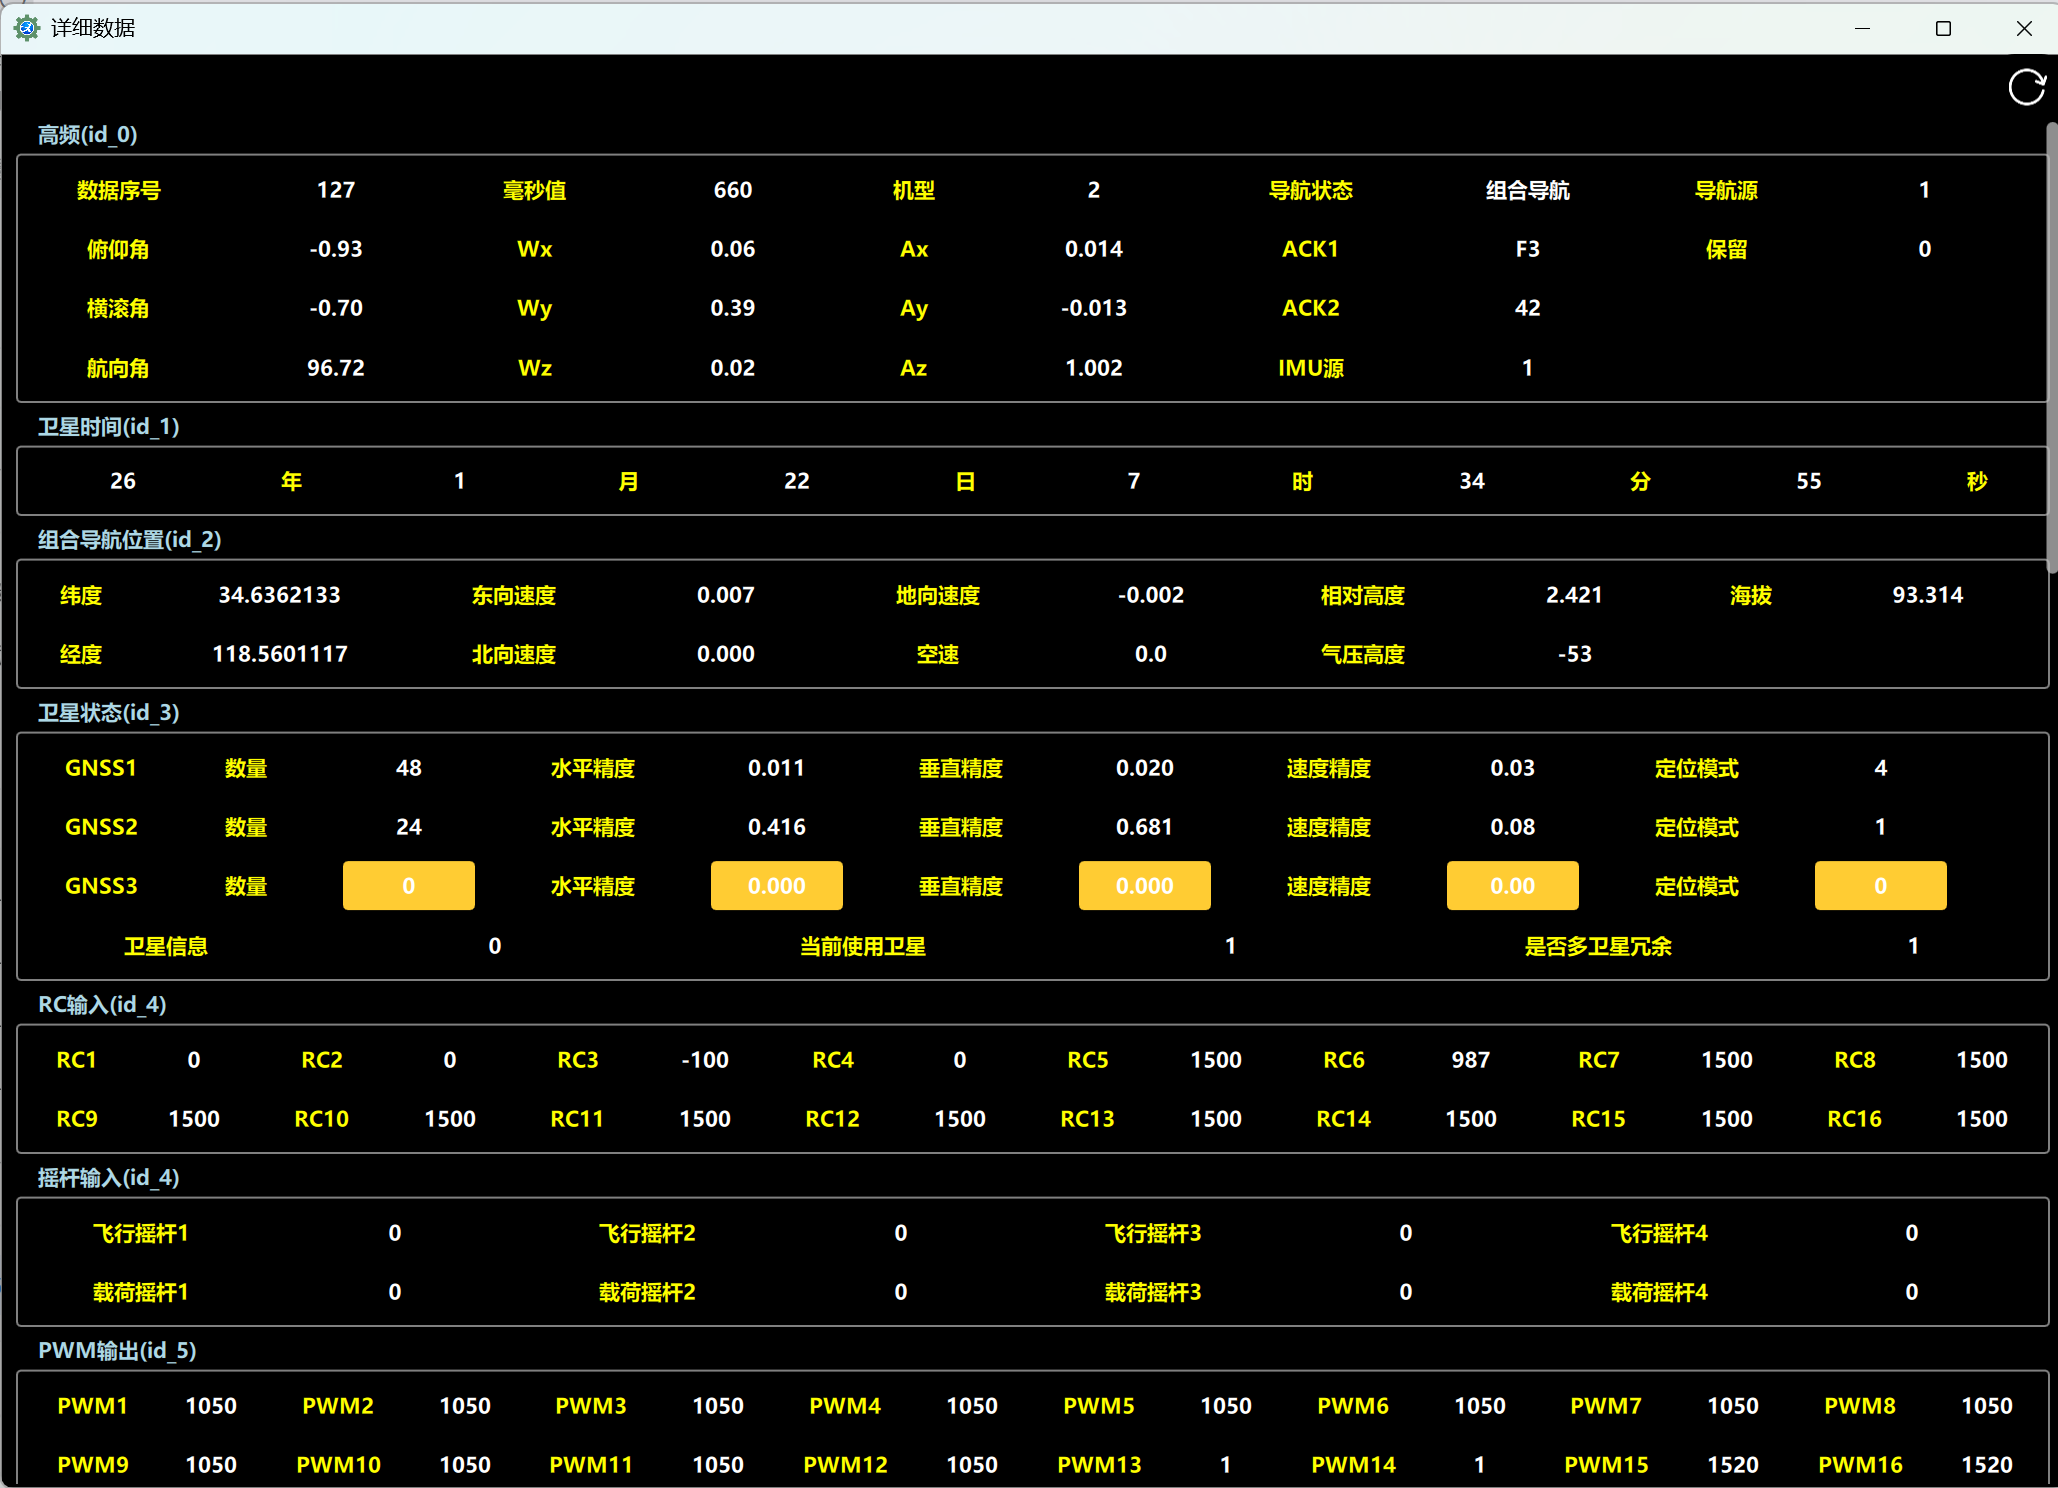Select the GNSS1 数量 value 48

408,768
